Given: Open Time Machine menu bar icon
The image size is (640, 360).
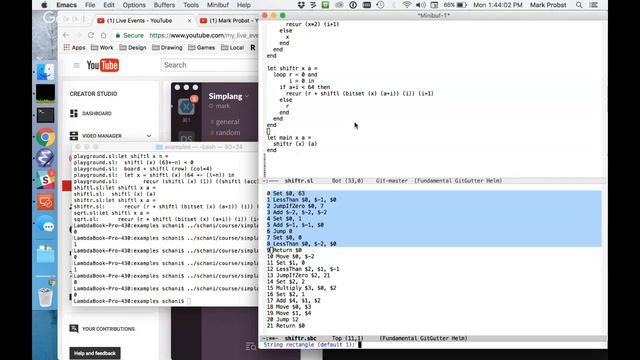Looking at the screenshot, I should tap(380, 5).
